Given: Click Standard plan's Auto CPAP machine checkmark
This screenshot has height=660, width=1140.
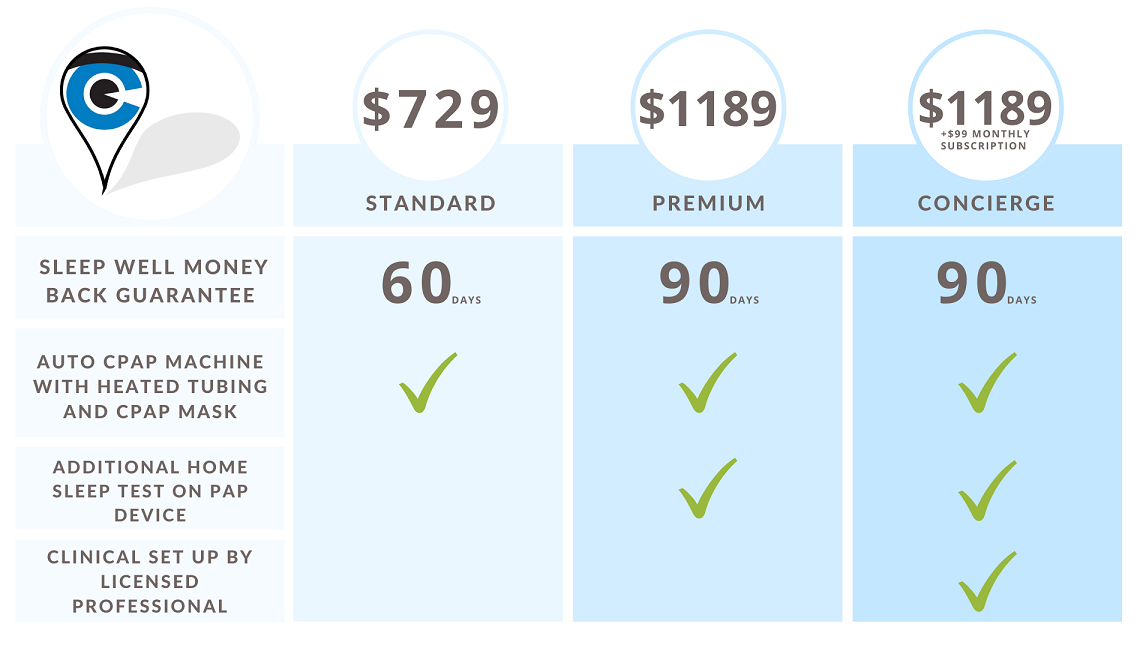Looking at the screenshot, I should pyautogui.click(x=428, y=383).
